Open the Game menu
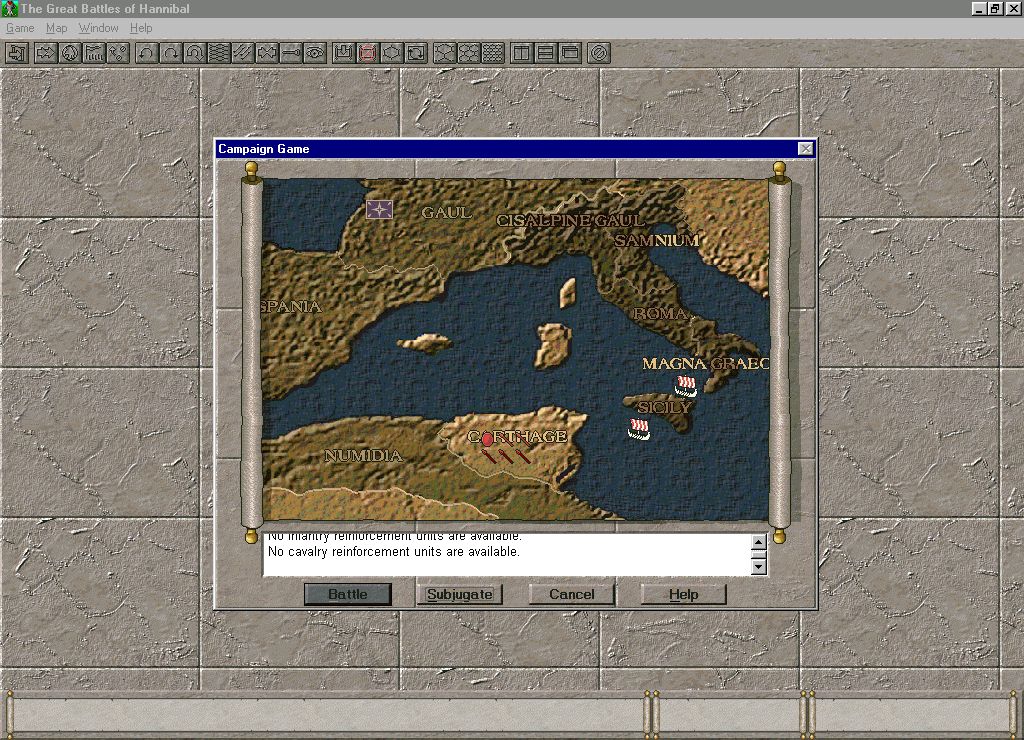The height and width of the screenshot is (740, 1024). [x=20, y=28]
